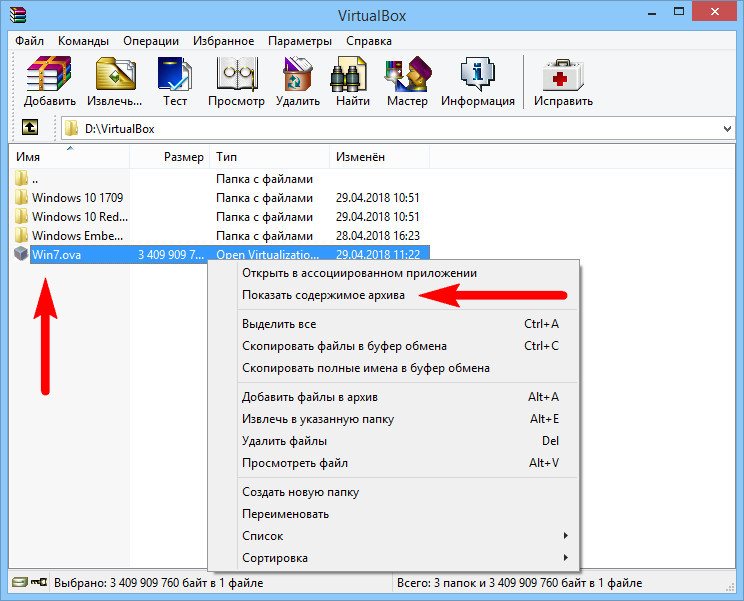This screenshot has height=601, width=744.
Task: Click the folder icon in address bar
Action: pos(72,128)
